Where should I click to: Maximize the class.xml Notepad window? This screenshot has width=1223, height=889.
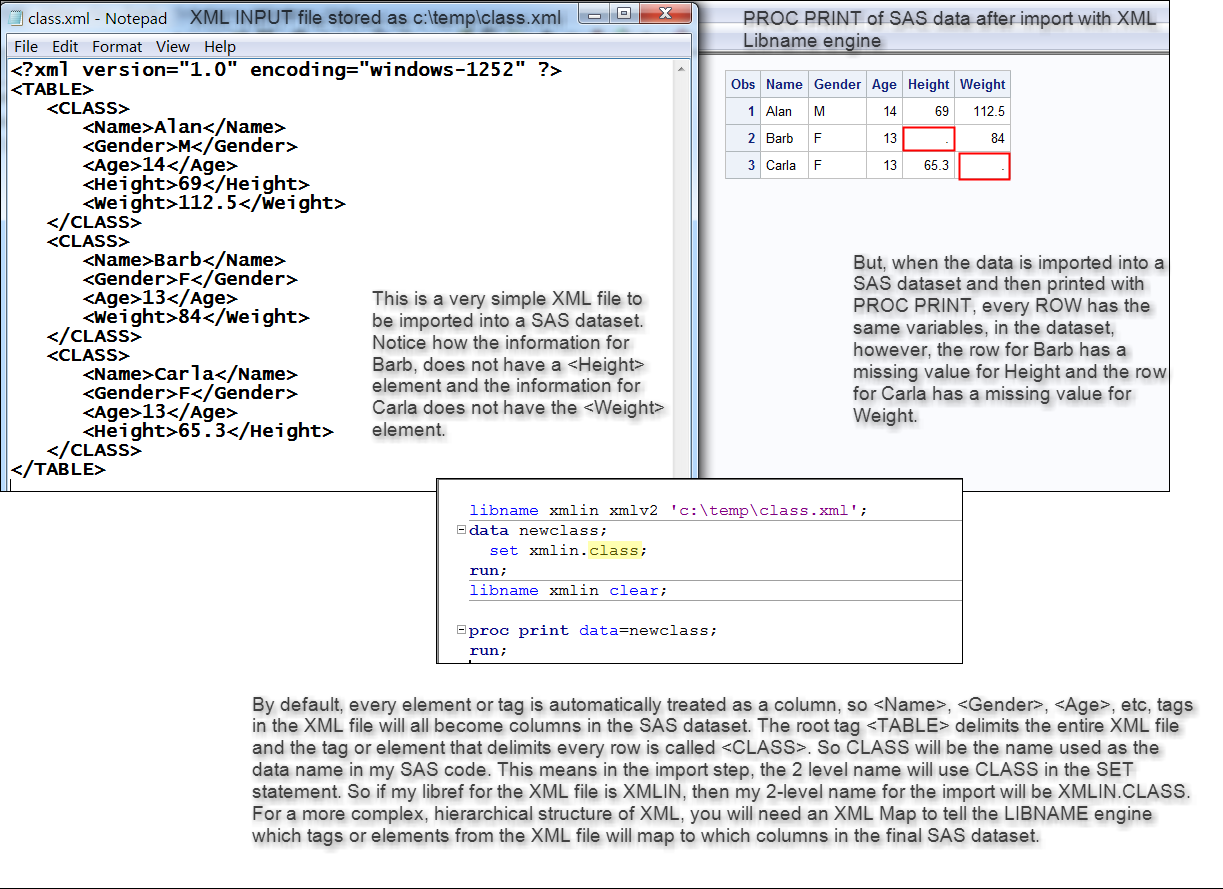click(624, 14)
